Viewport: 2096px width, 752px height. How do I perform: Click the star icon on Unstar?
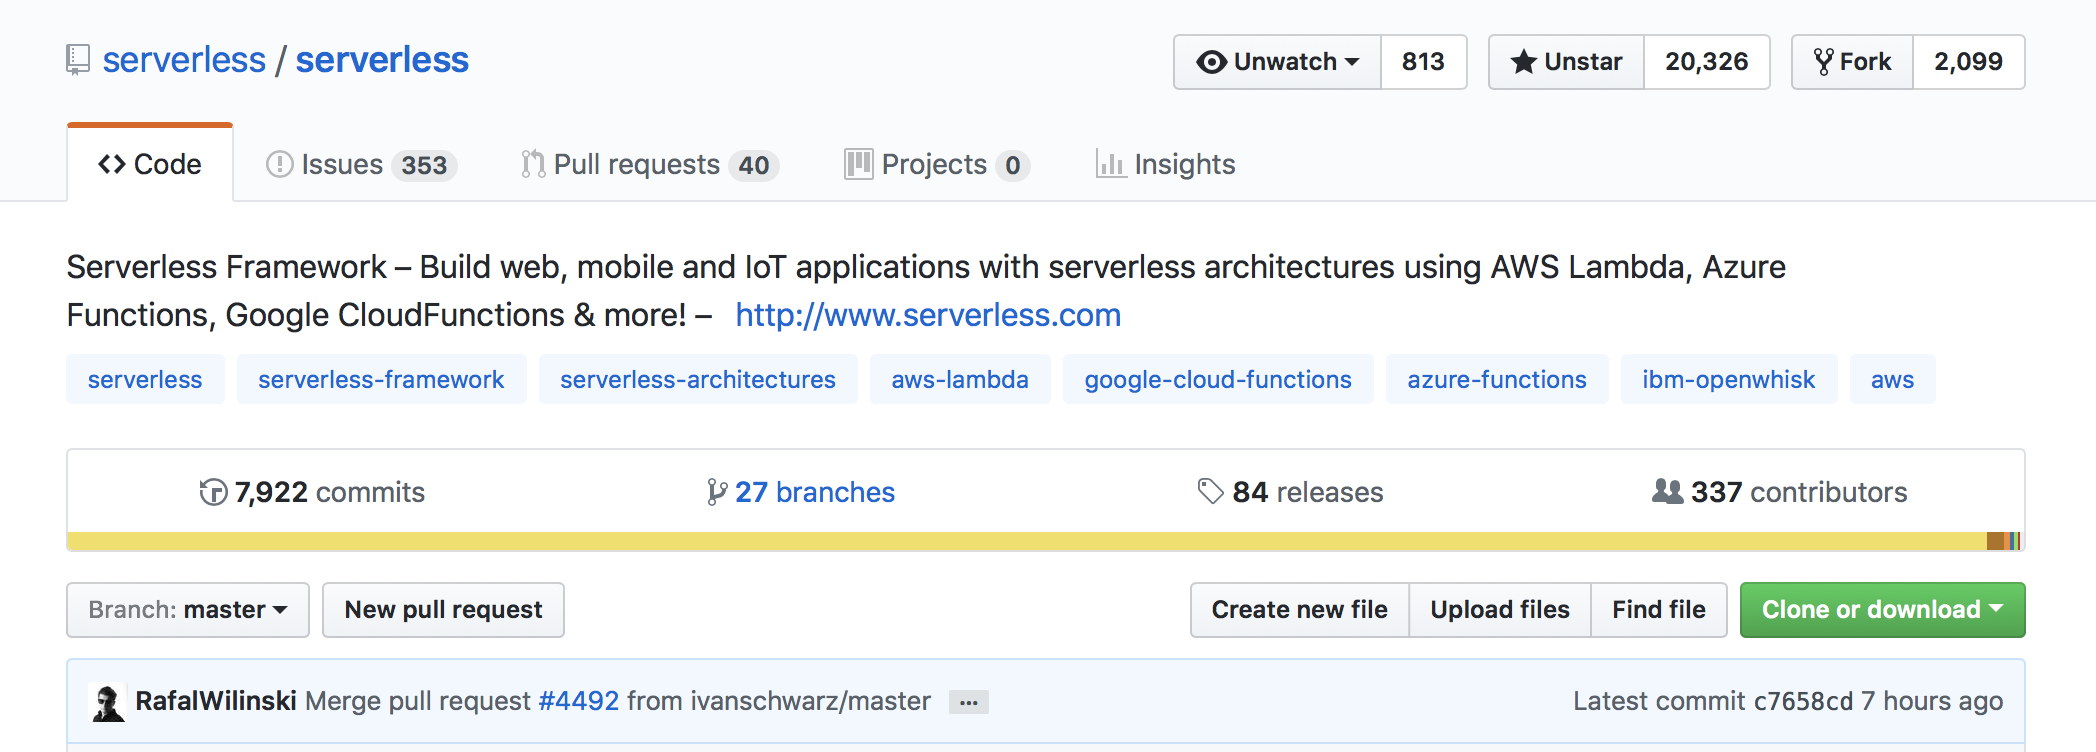tap(1523, 62)
